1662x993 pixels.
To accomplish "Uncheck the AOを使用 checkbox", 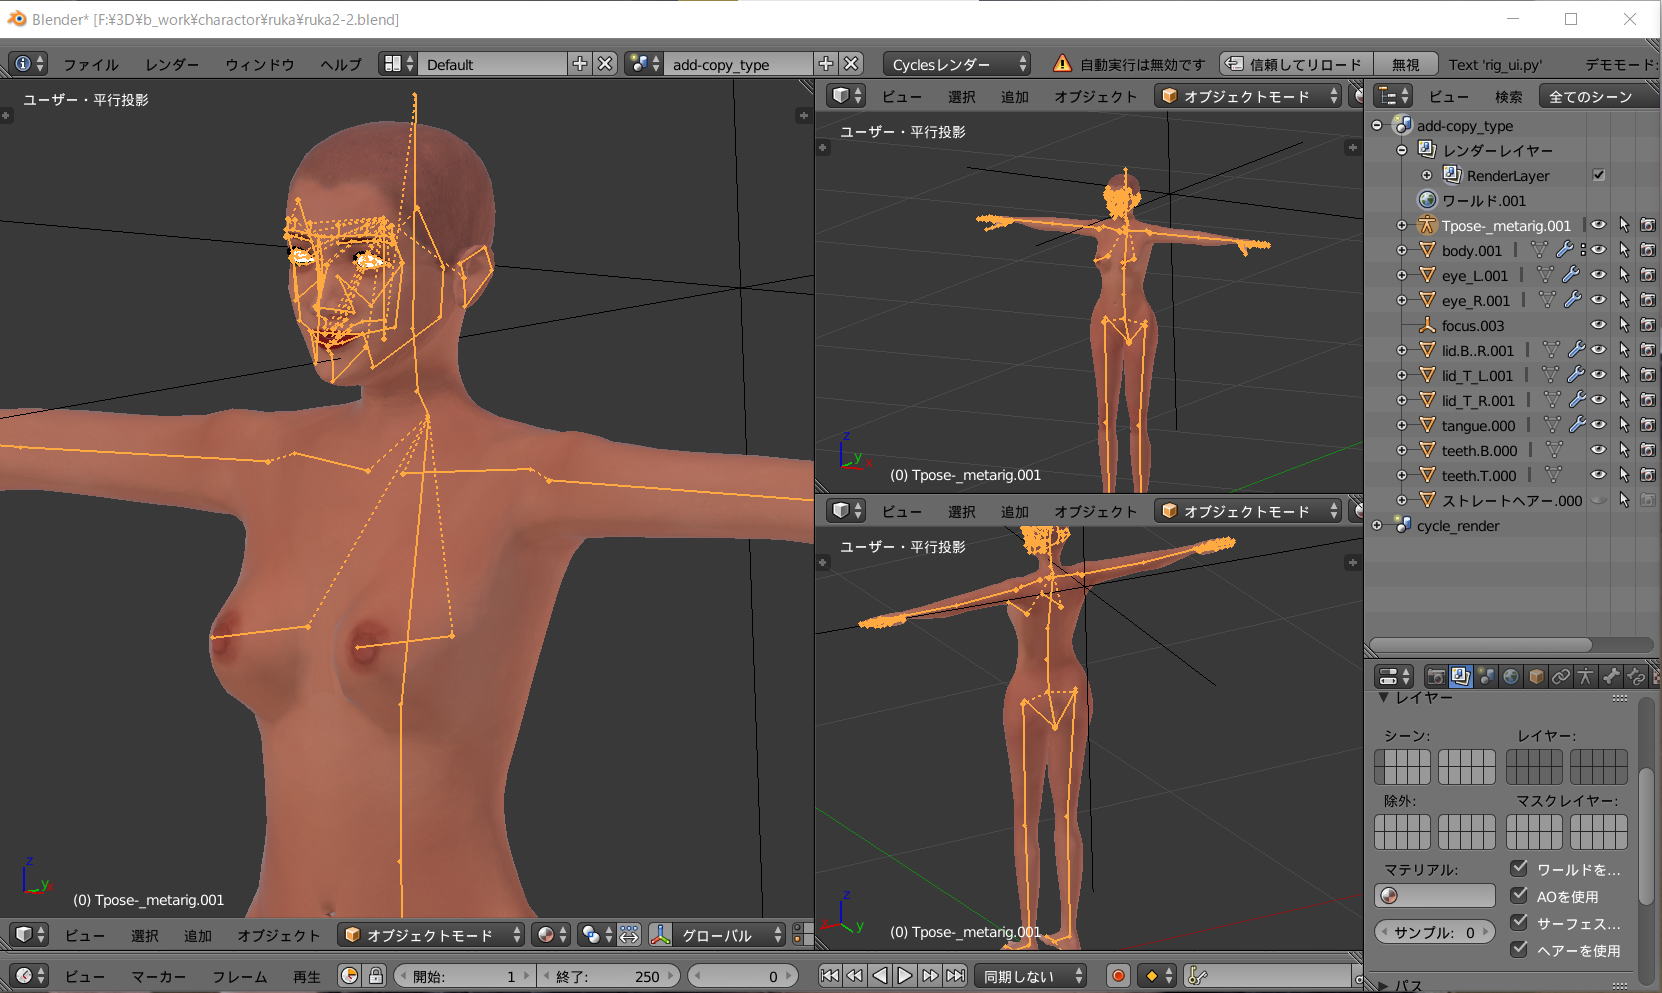I will 1519,895.
